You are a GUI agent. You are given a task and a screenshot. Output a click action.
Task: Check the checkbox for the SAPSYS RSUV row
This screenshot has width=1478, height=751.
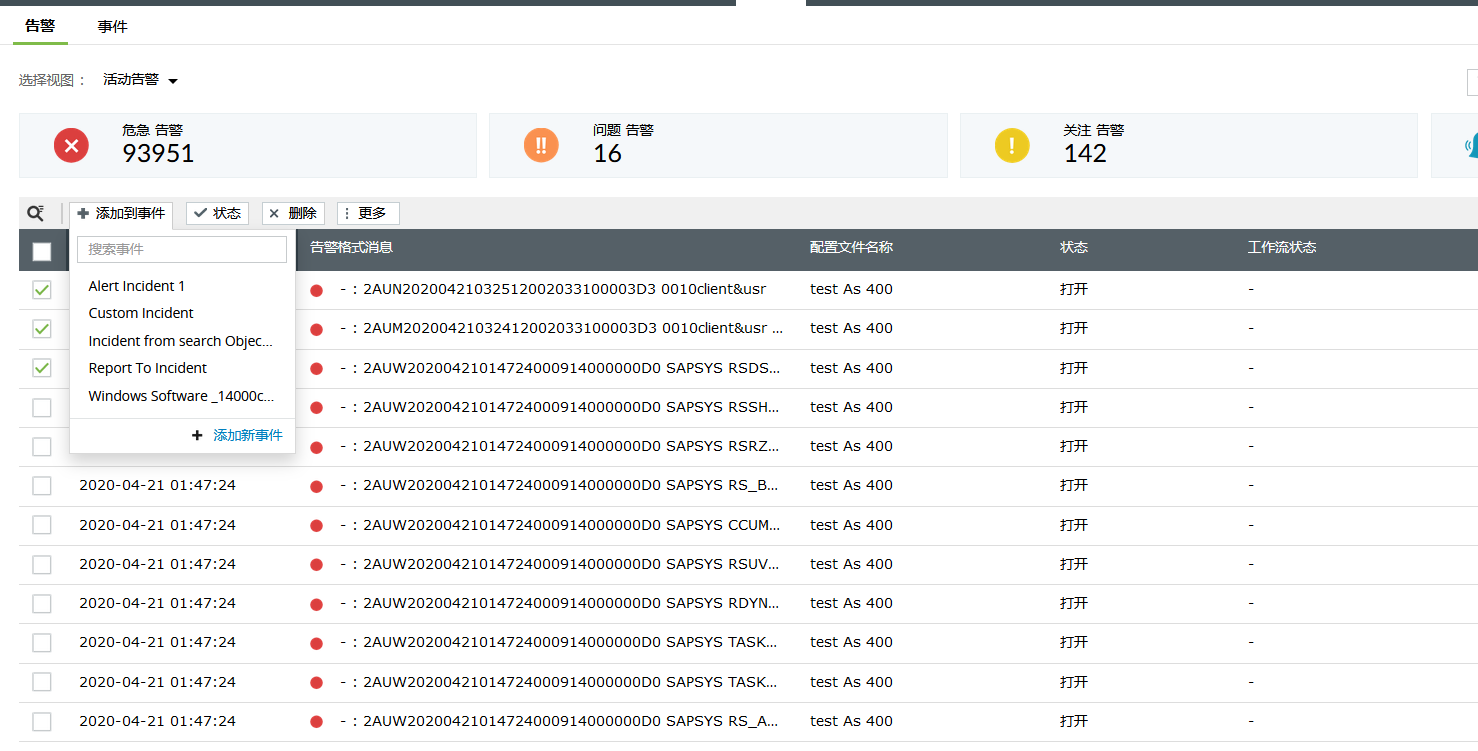42,564
